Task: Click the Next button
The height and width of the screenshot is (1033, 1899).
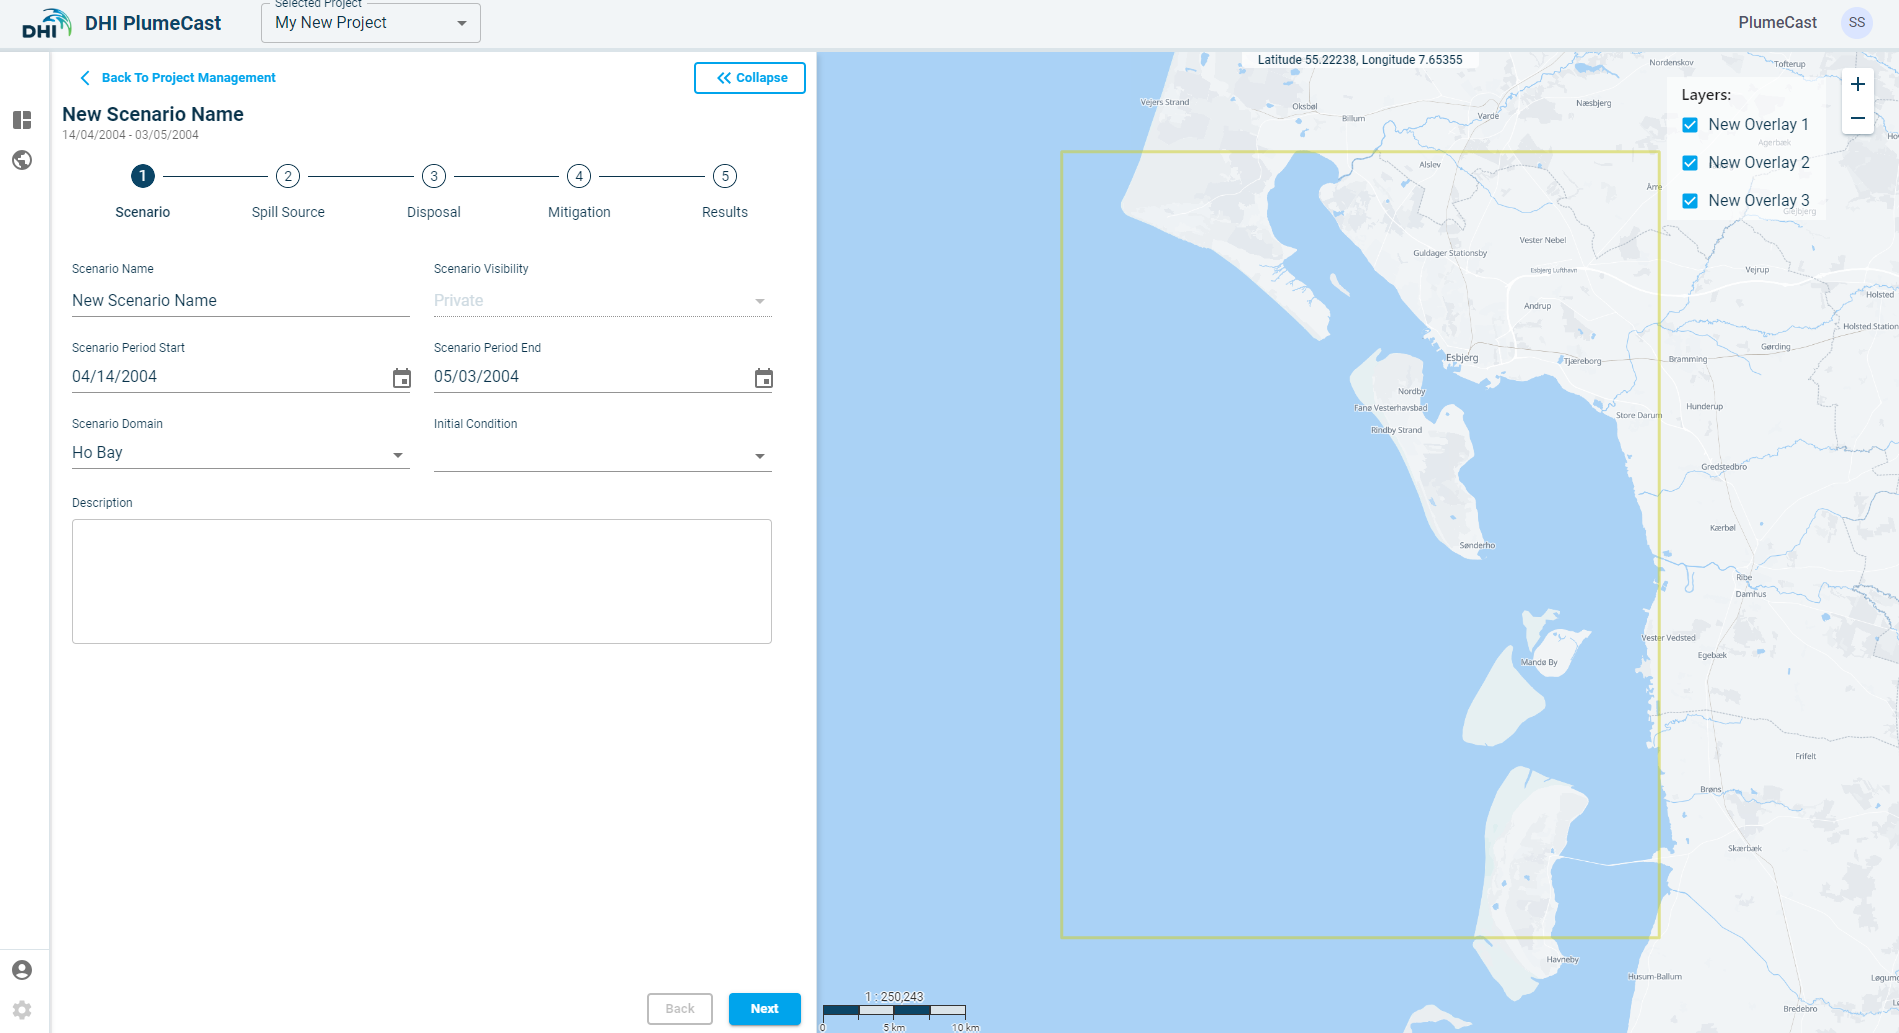Action: coord(764,1009)
